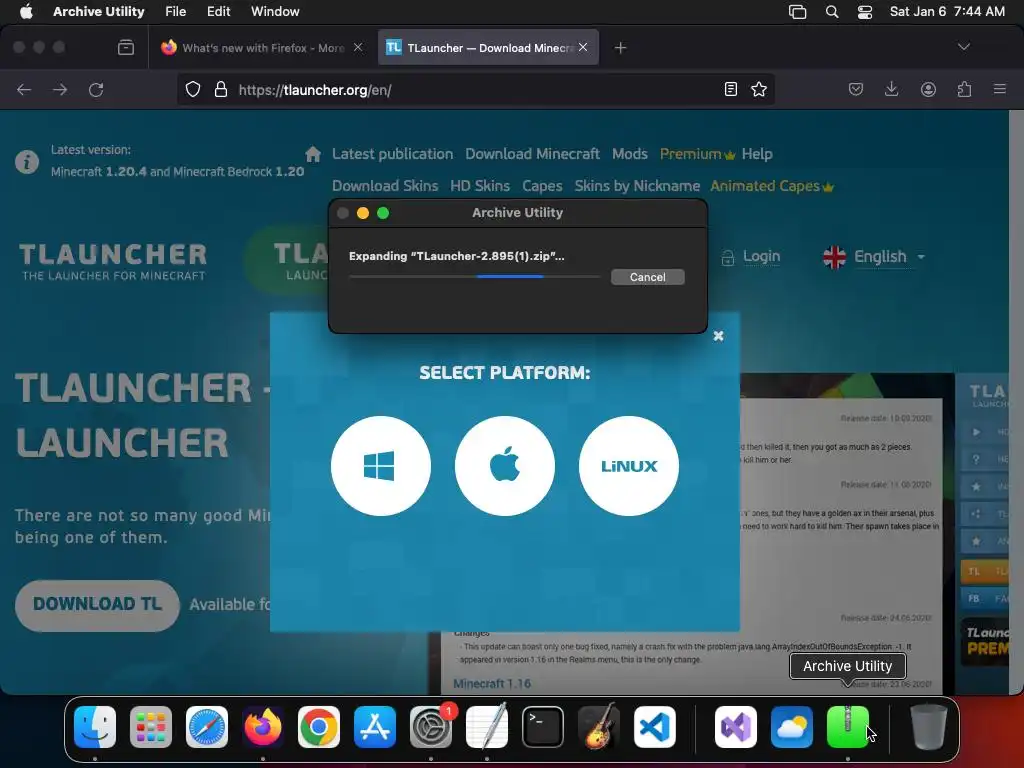Viewport: 1024px width, 768px height.
Task: Open Terminal from the Dock
Action: (x=543, y=727)
